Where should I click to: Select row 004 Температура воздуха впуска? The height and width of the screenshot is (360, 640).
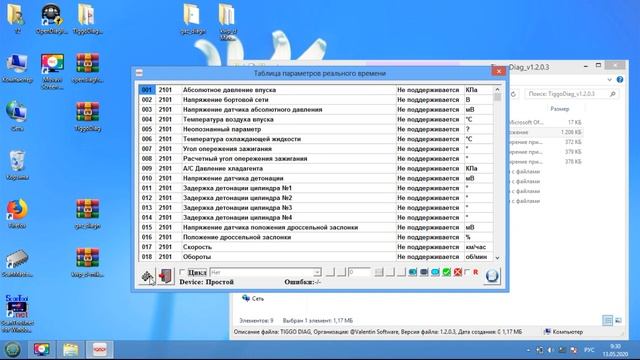click(x=316, y=119)
